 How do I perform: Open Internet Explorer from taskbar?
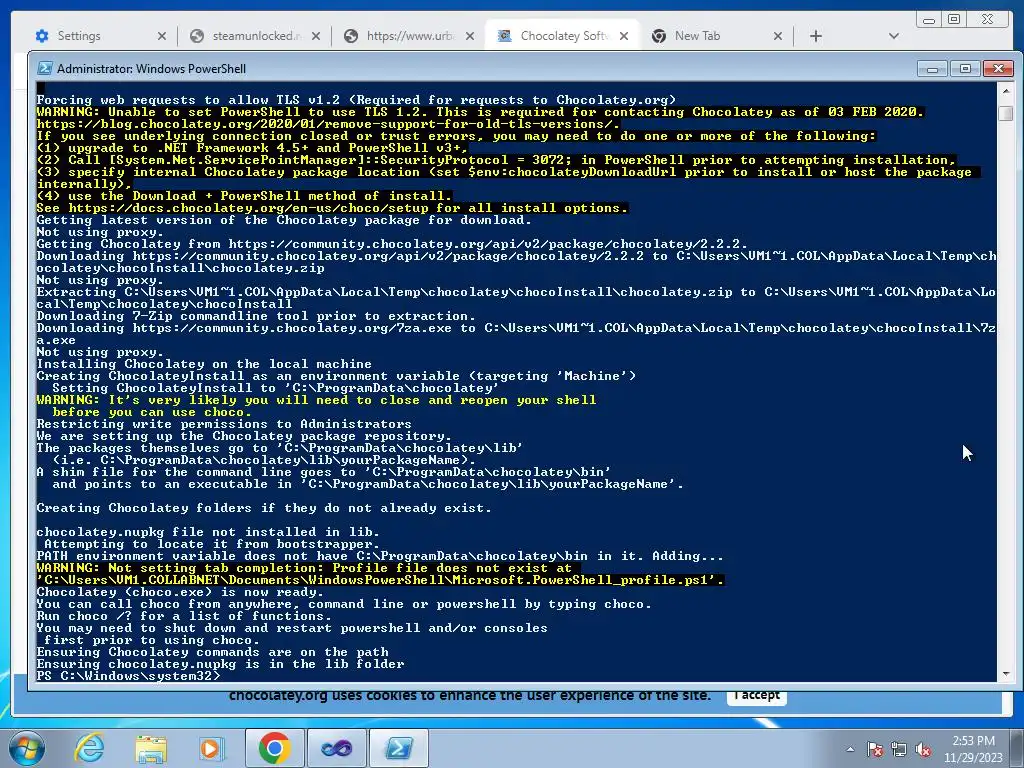(x=89, y=748)
